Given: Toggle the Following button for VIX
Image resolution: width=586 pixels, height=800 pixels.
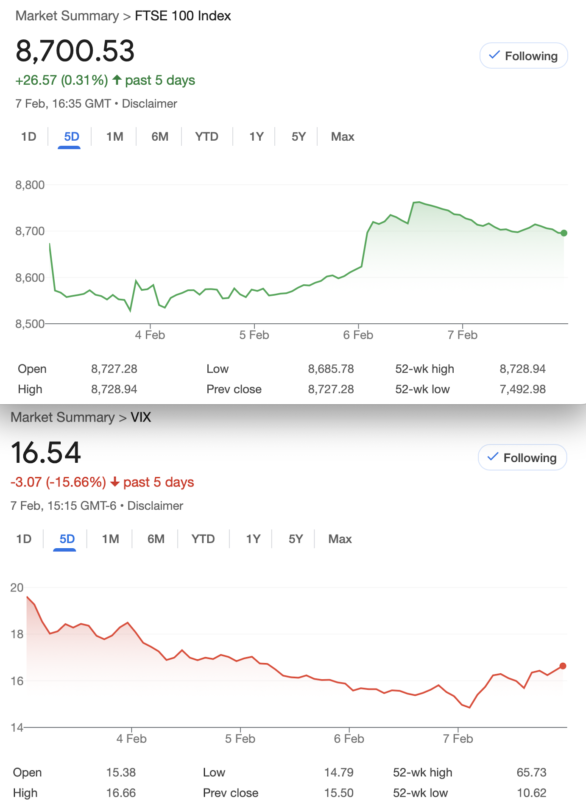Looking at the screenshot, I should [522, 458].
